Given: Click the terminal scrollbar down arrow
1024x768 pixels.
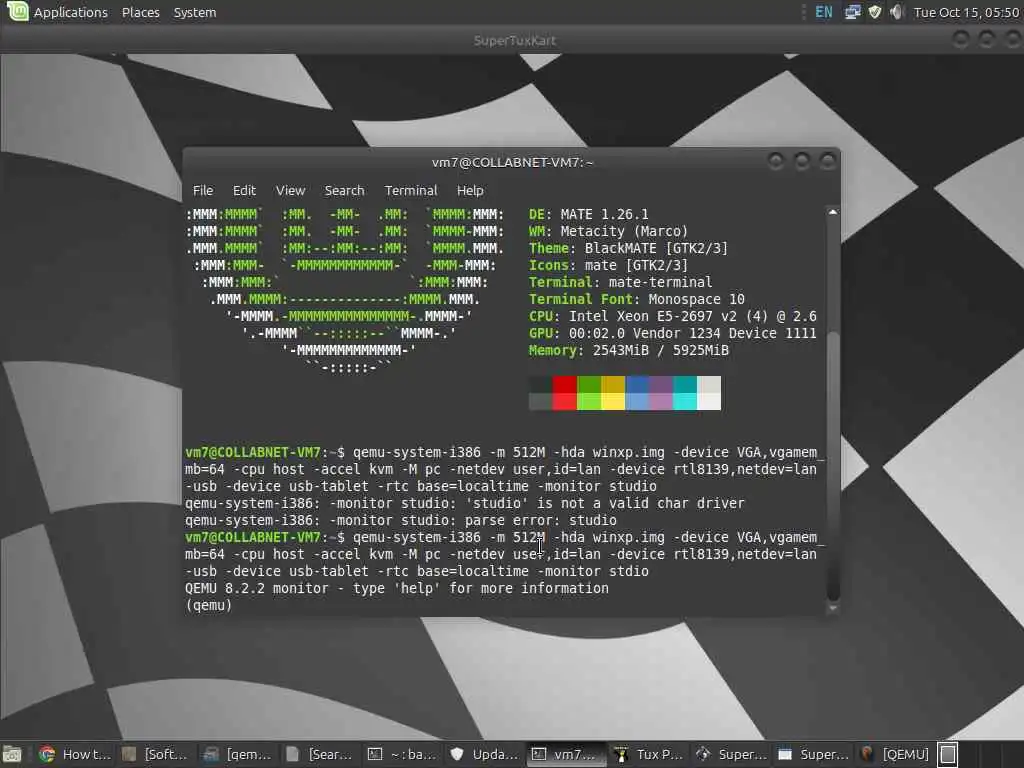Looking at the screenshot, I should [833, 608].
